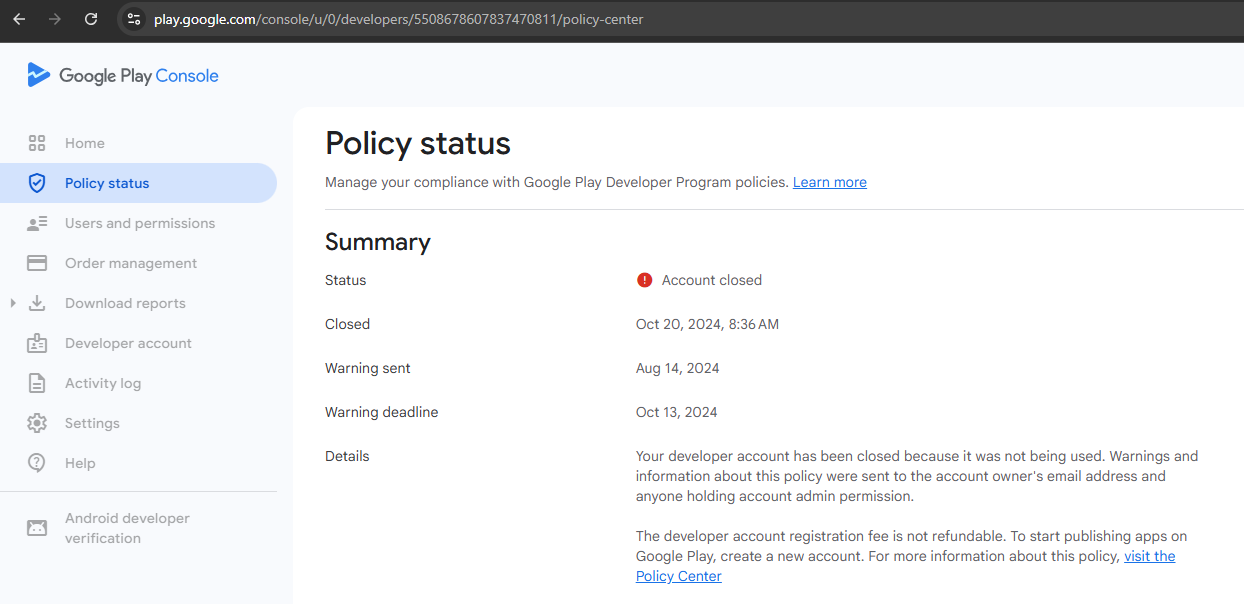Open the Activity log section
The image size is (1244, 604).
point(103,383)
